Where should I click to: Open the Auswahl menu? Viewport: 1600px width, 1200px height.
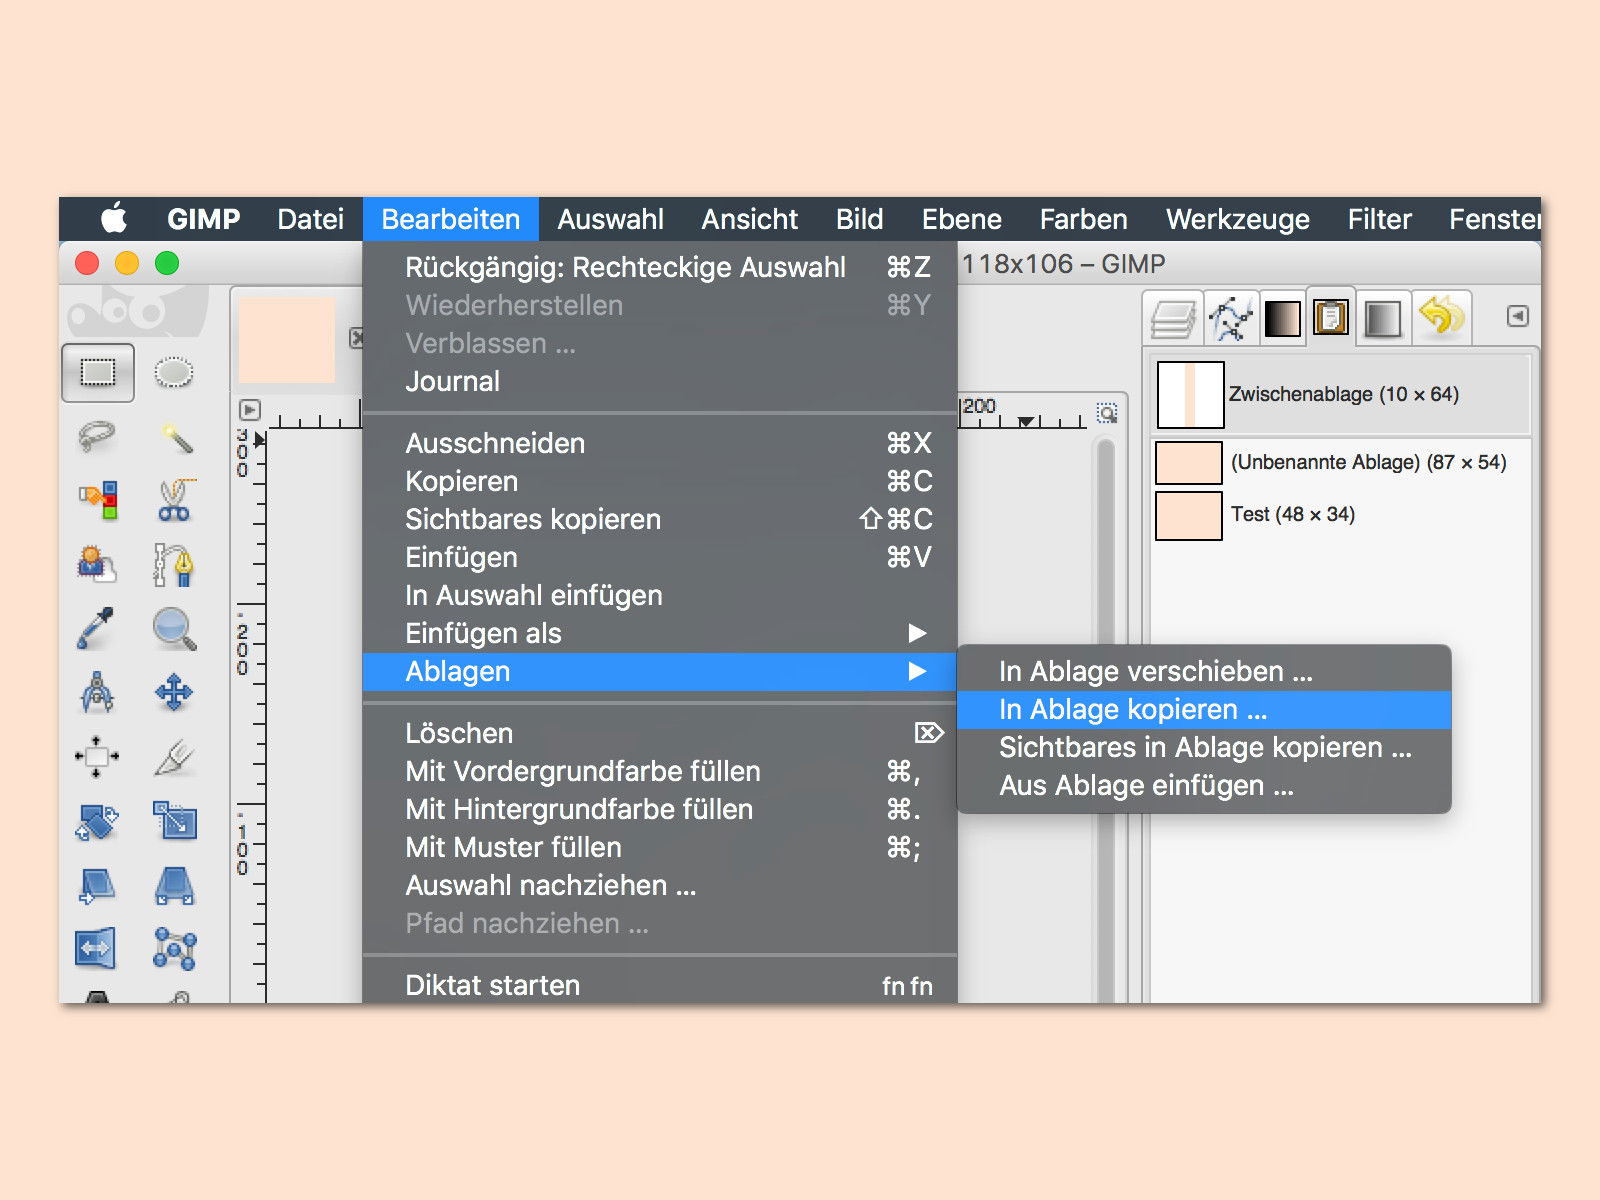(x=610, y=219)
